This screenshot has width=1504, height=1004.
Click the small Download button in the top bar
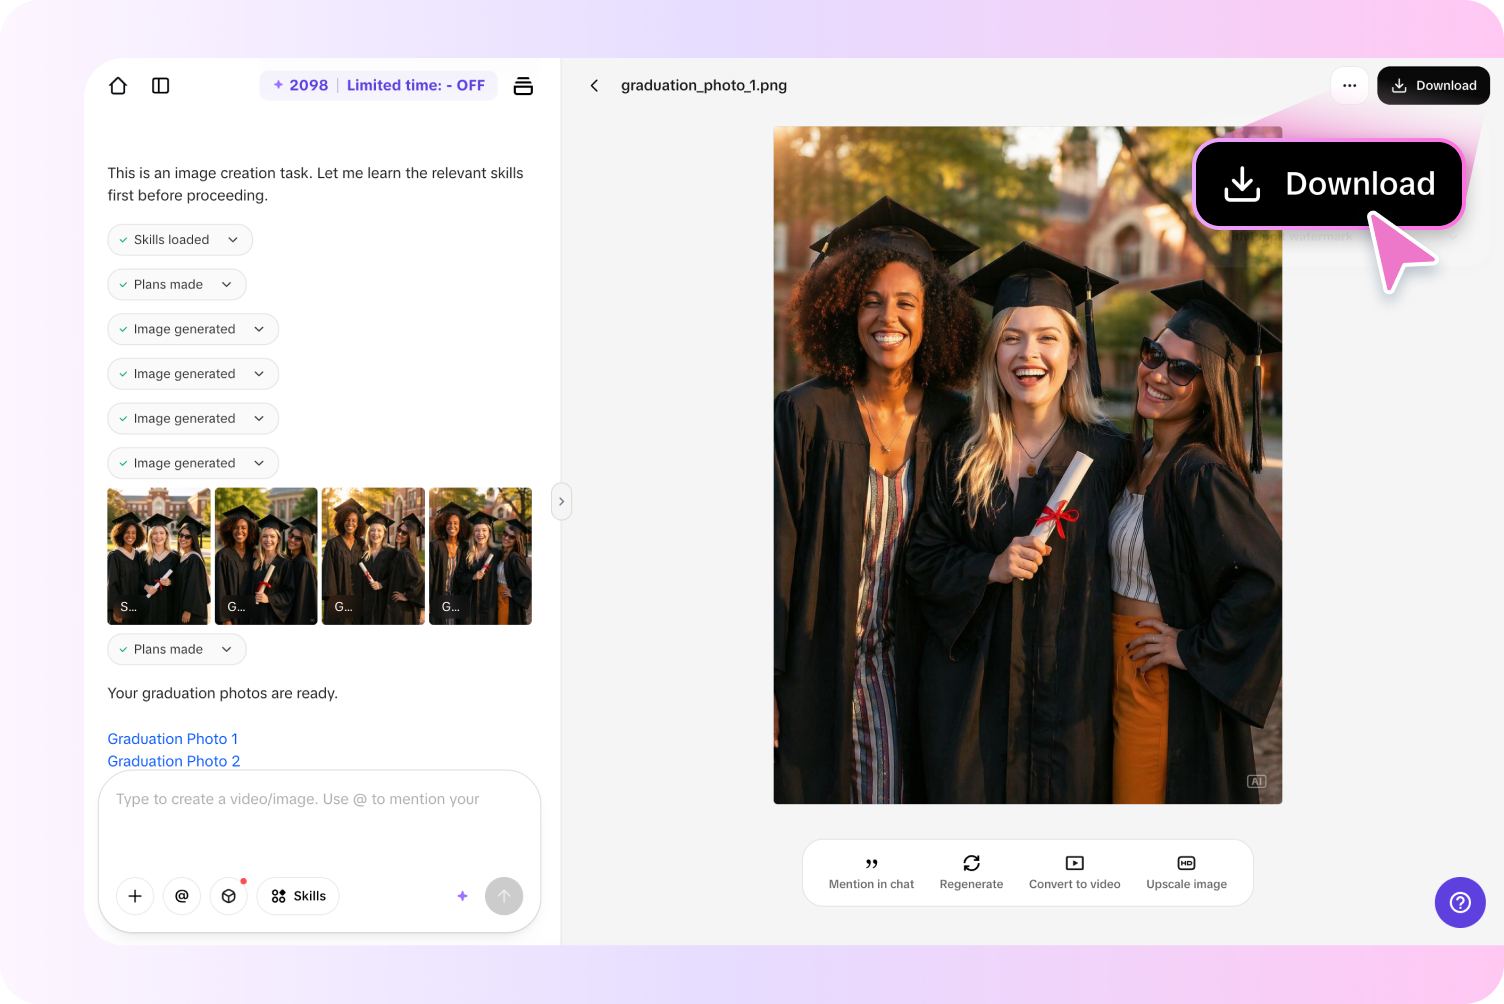(x=1433, y=86)
